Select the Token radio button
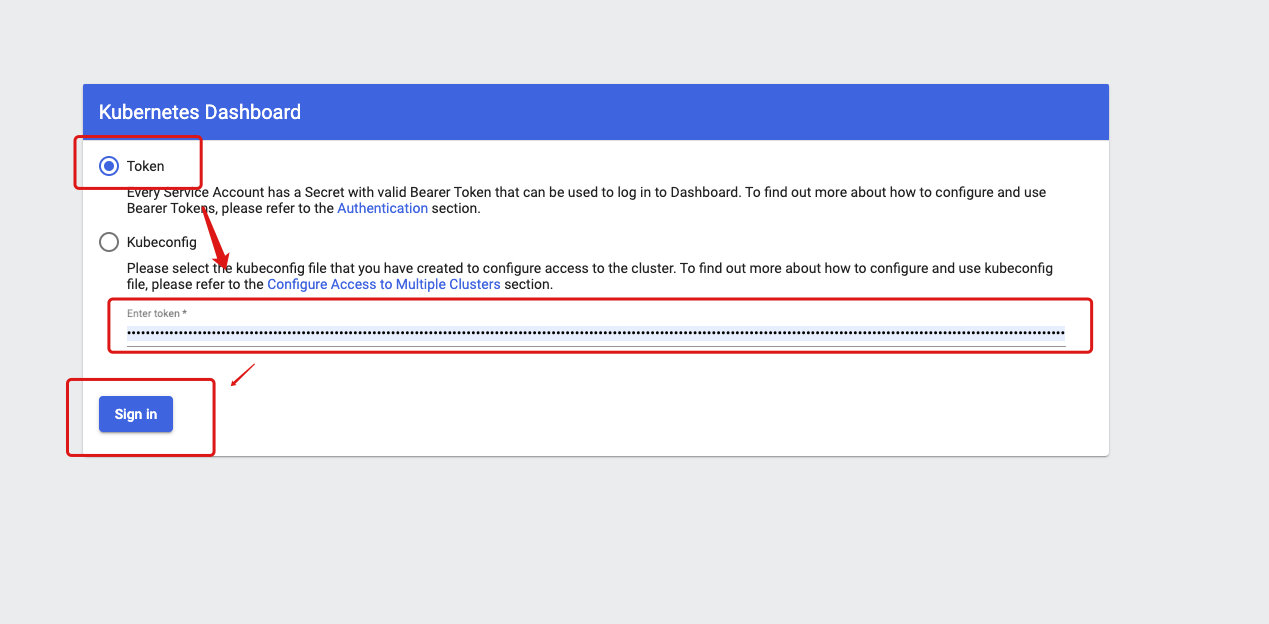The width and height of the screenshot is (1269, 624). [109, 166]
